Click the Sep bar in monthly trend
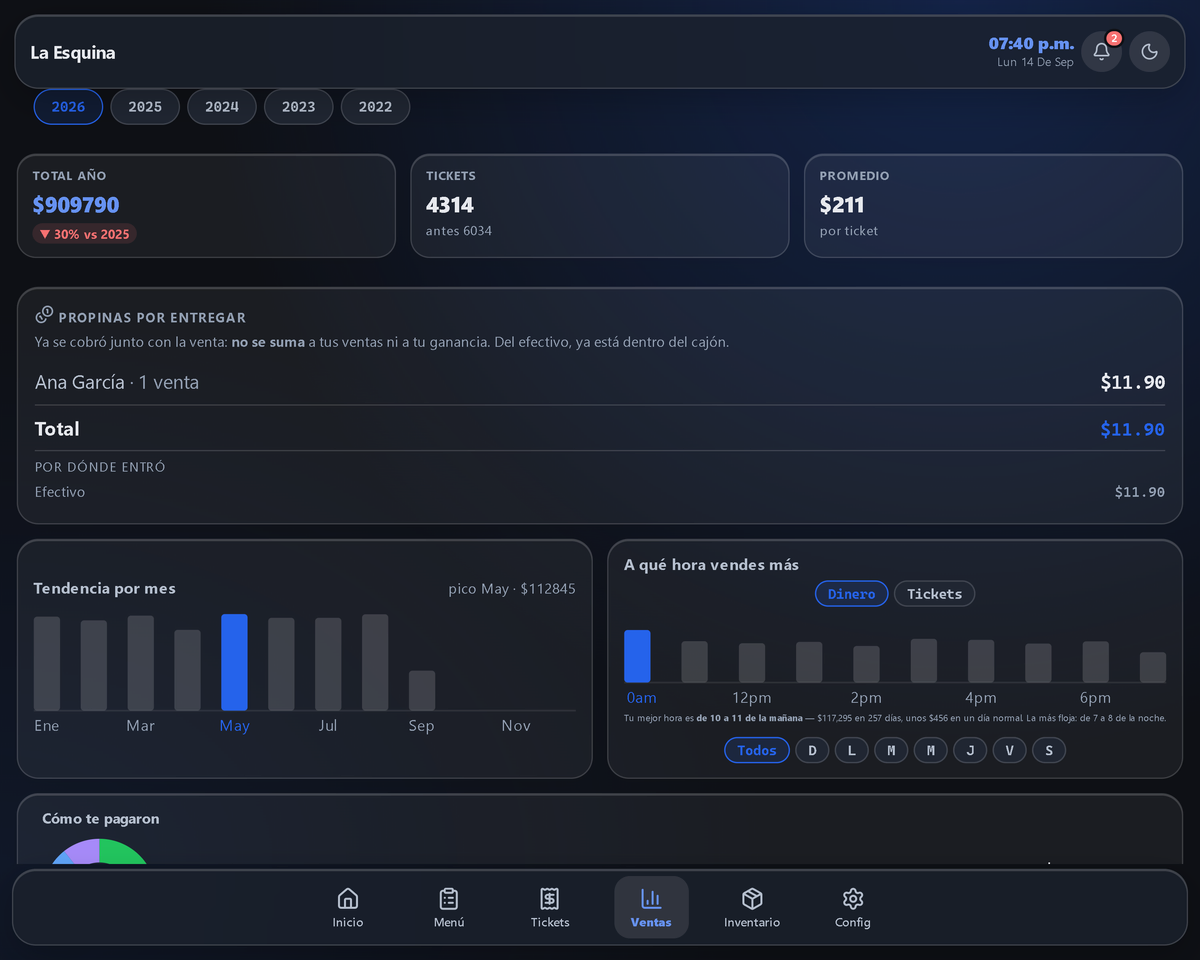 click(422, 691)
